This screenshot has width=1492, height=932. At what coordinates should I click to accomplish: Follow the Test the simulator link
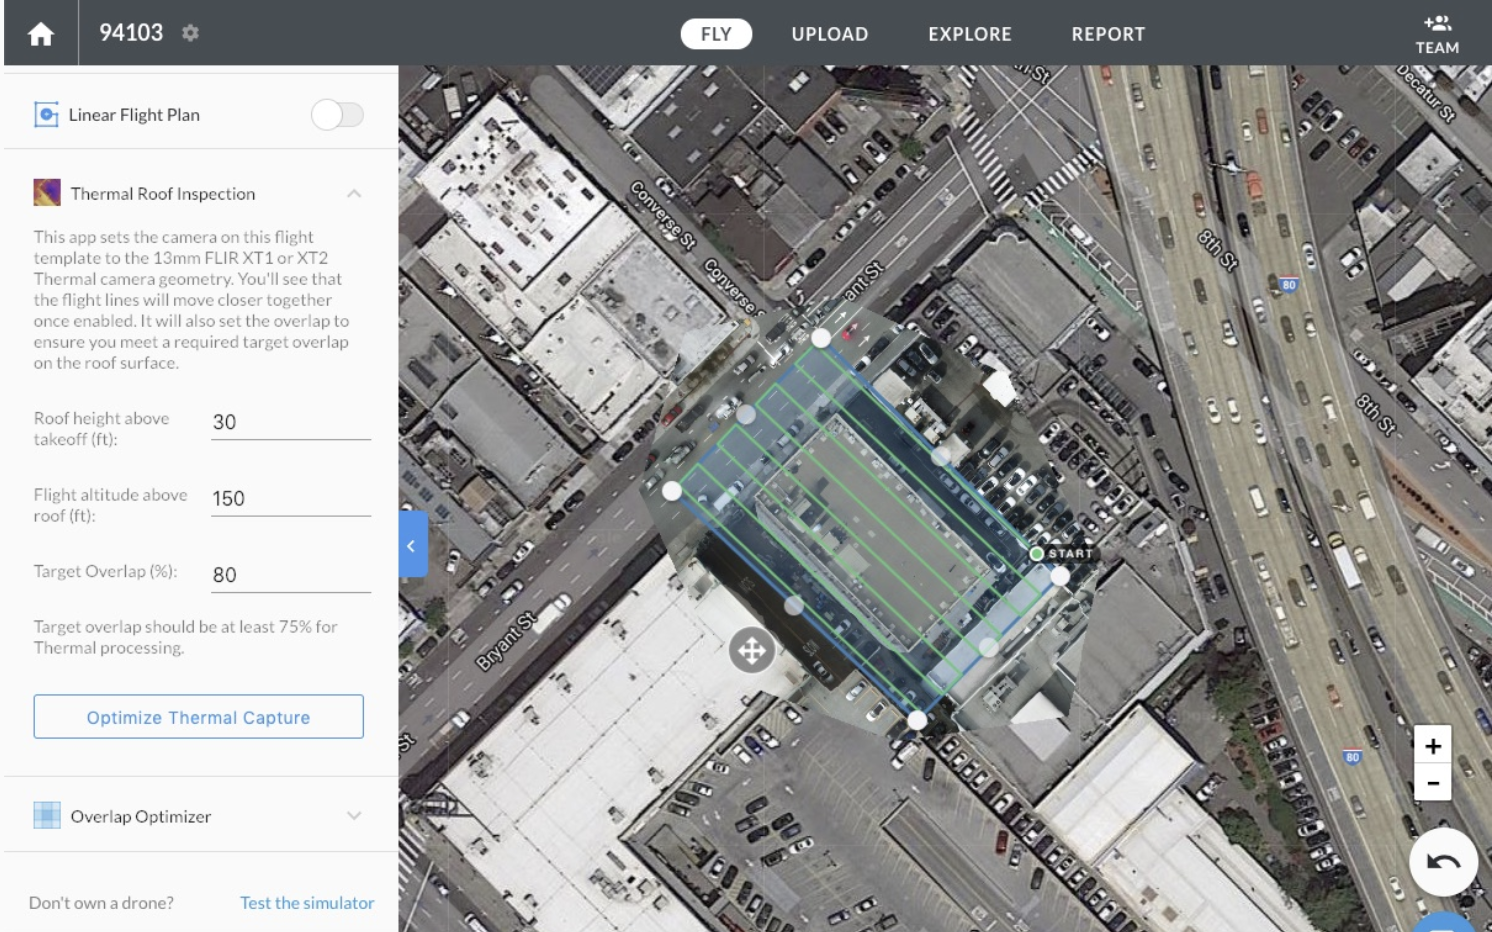point(307,903)
